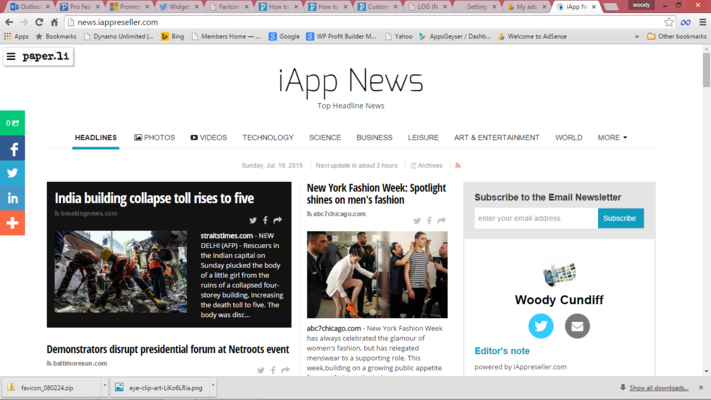The width and height of the screenshot is (711, 400).
Task: Share India building collapse article on Facebook
Action: (265, 220)
